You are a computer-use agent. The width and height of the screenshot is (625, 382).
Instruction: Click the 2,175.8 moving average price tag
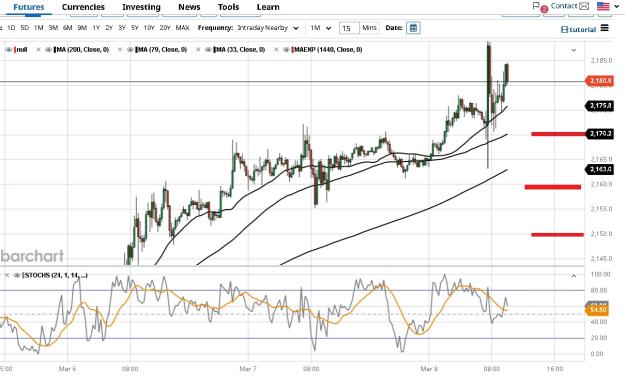pyautogui.click(x=599, y=106)
